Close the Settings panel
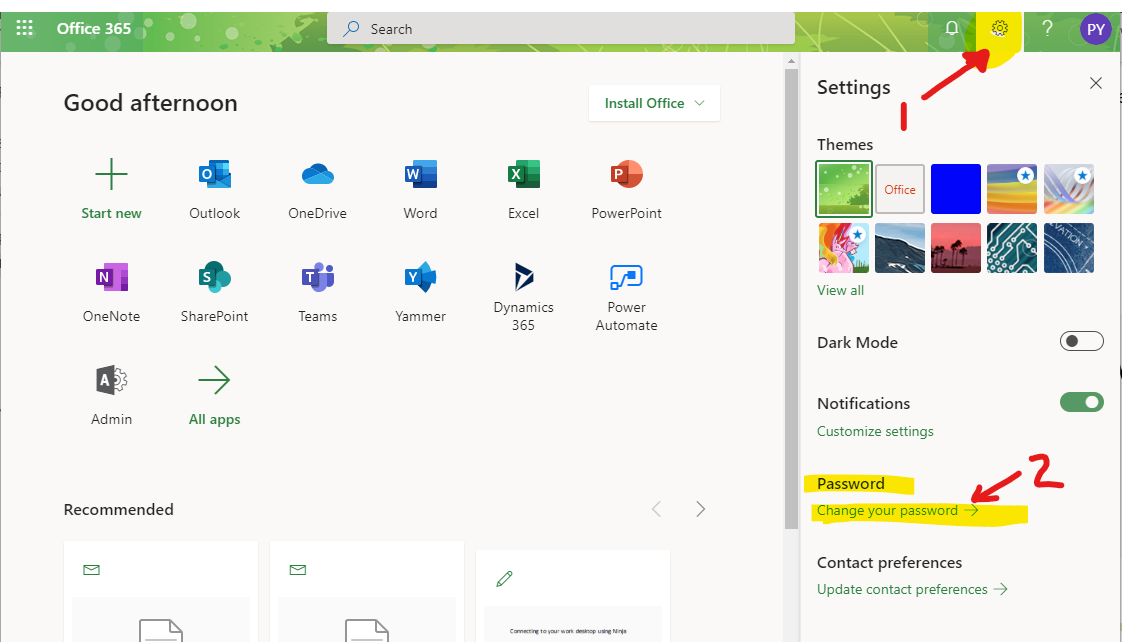 point(1096,83)
